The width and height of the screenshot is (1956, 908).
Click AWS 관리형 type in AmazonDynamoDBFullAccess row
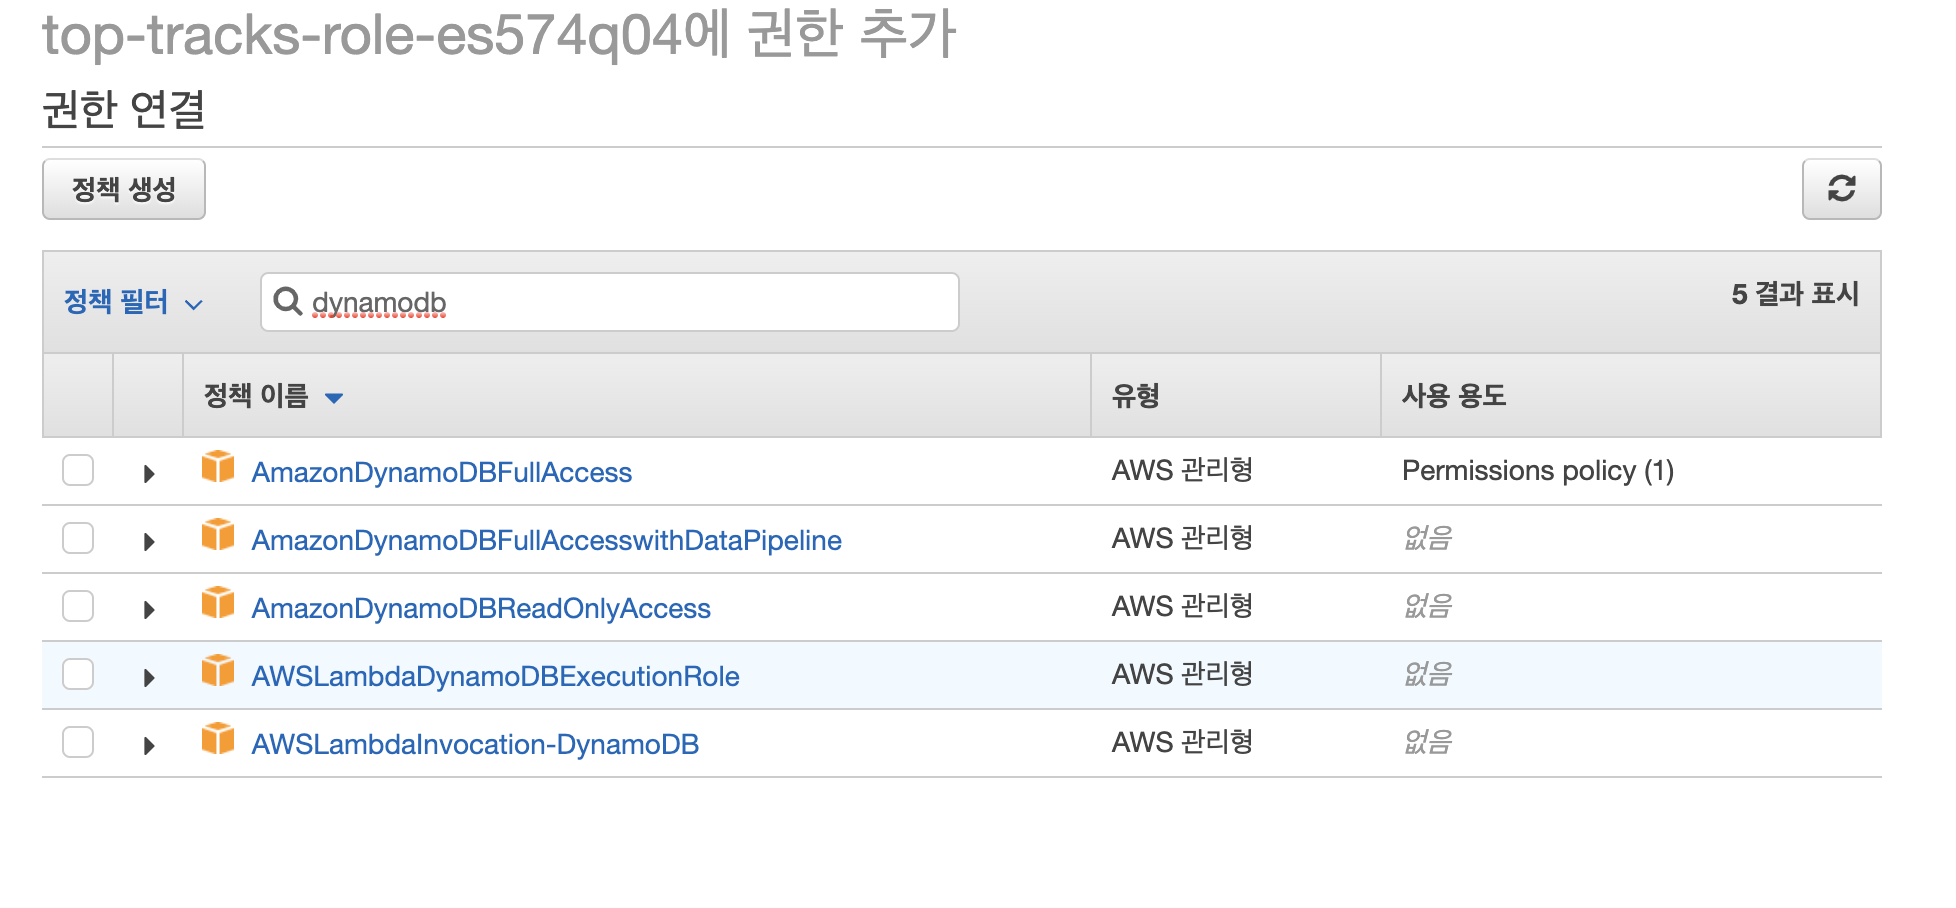coord(1182,470)
